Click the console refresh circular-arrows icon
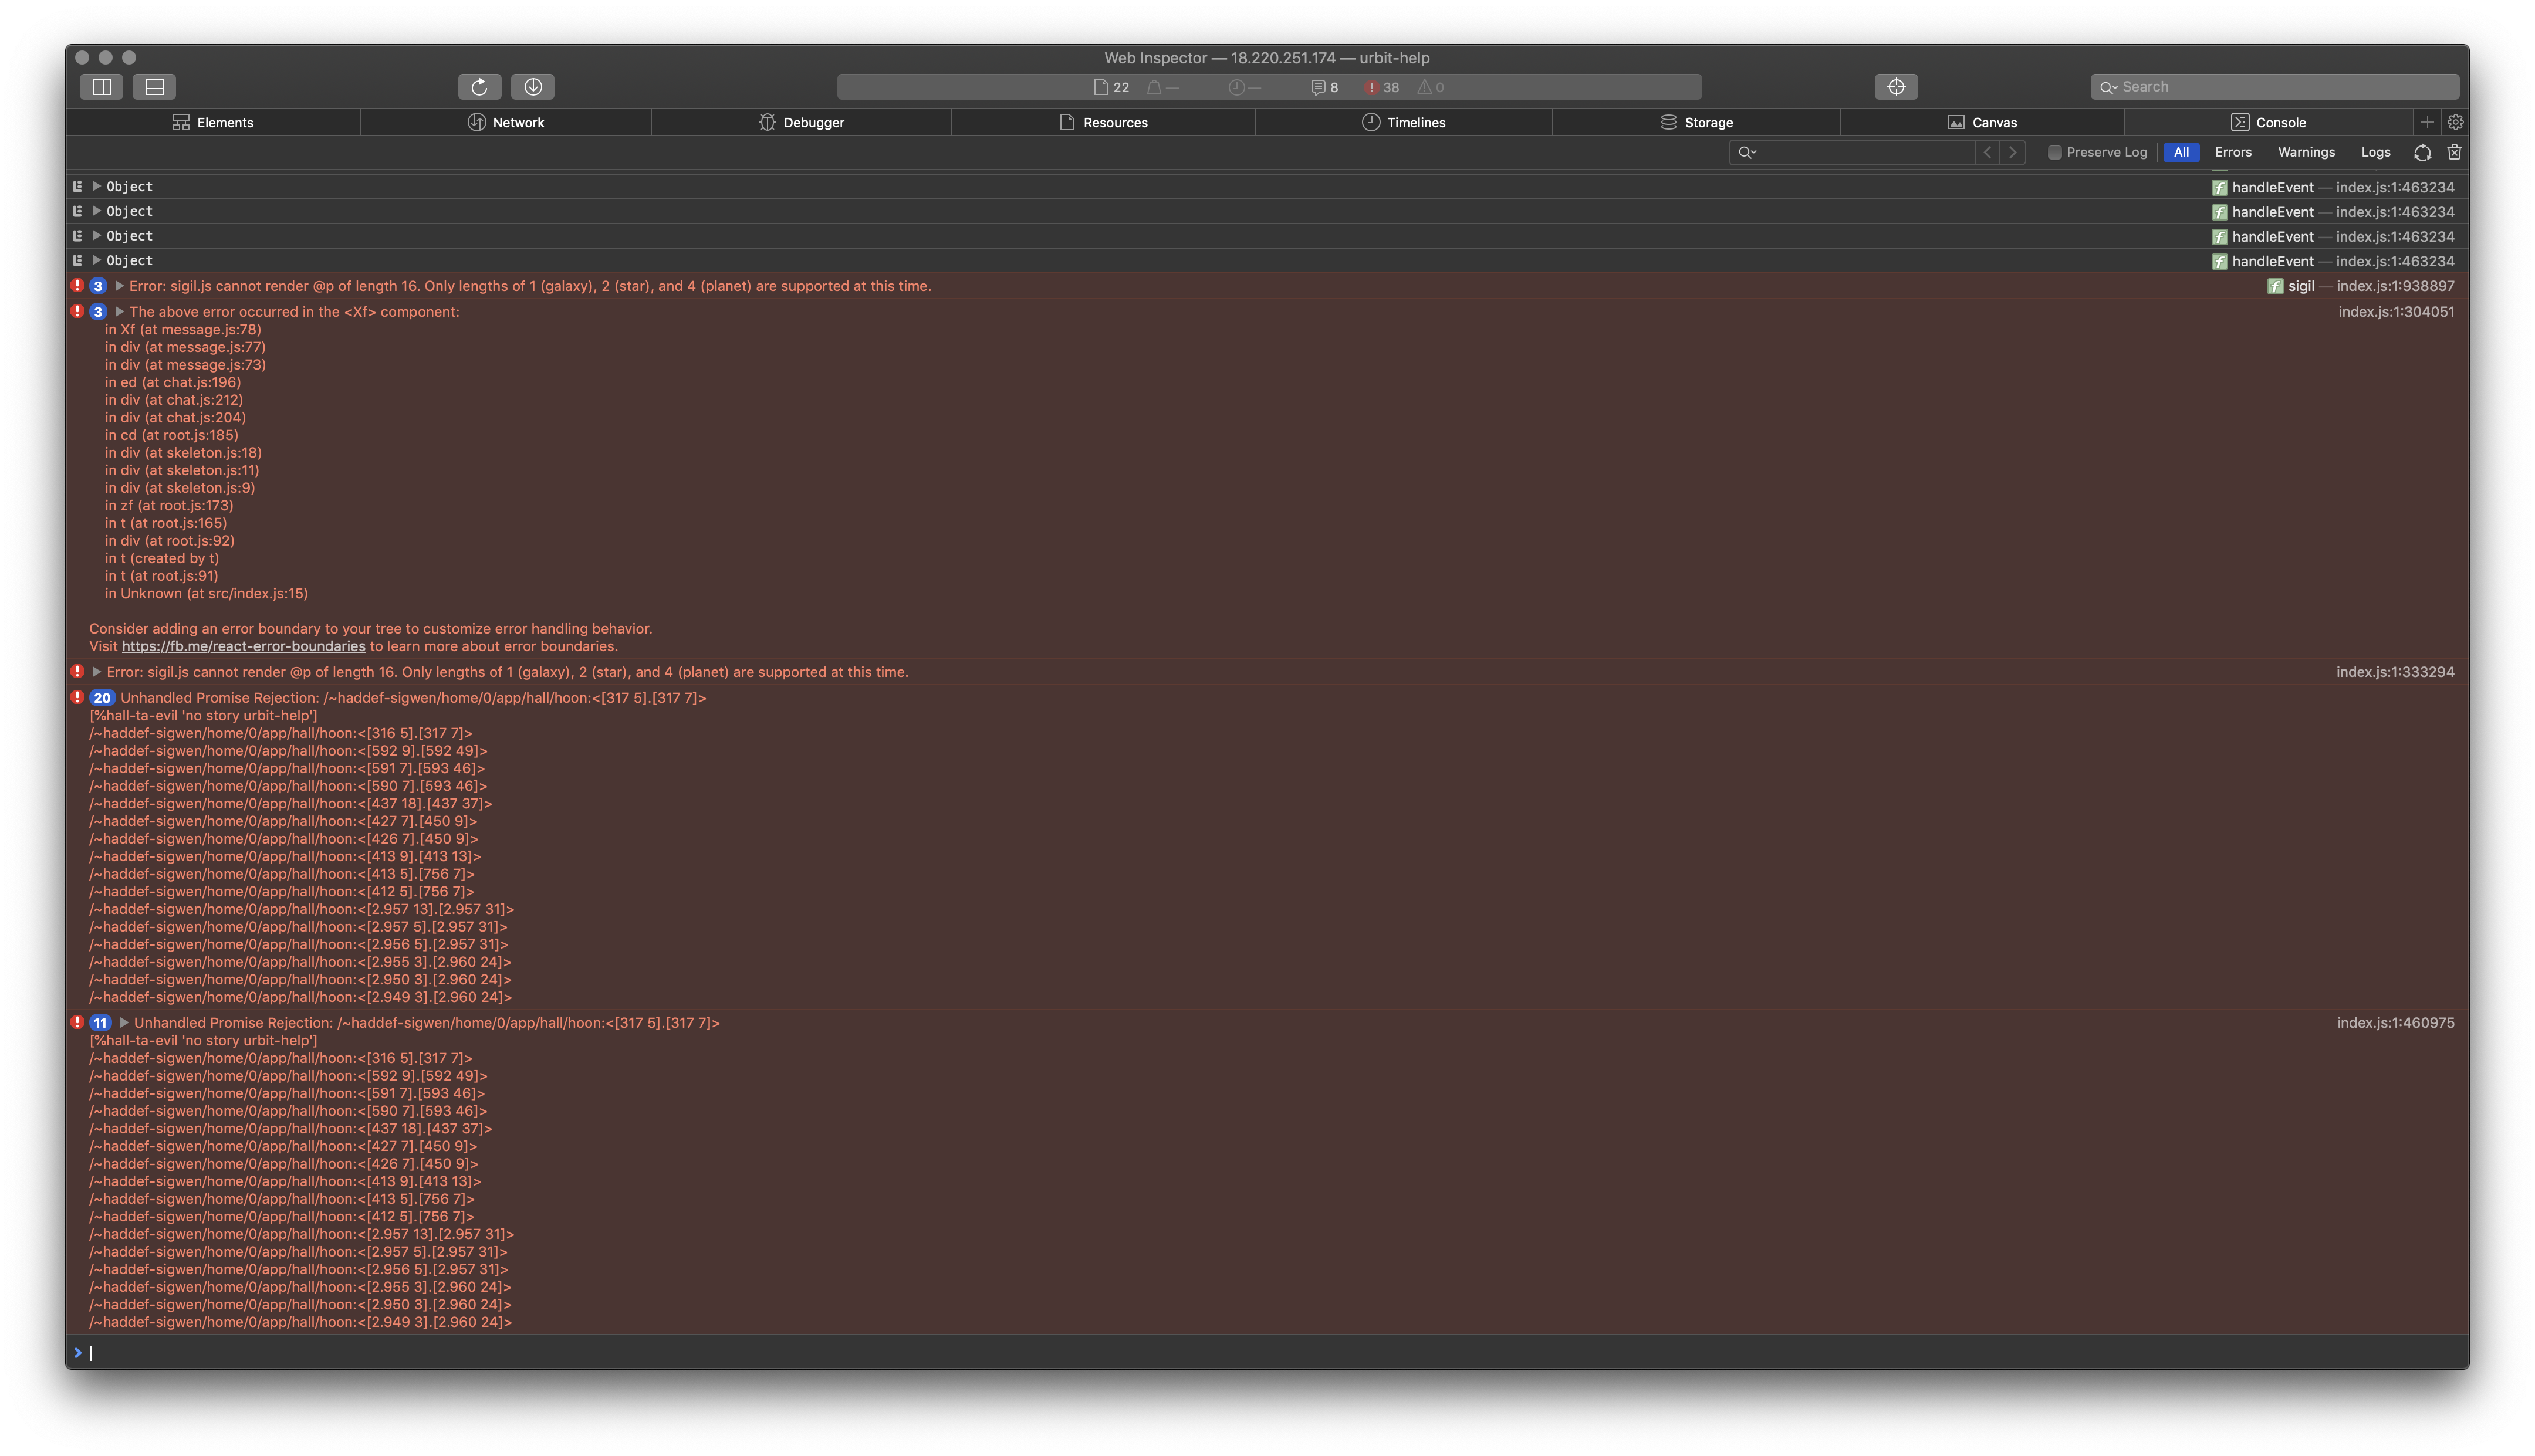 (x=2422, y=152)
